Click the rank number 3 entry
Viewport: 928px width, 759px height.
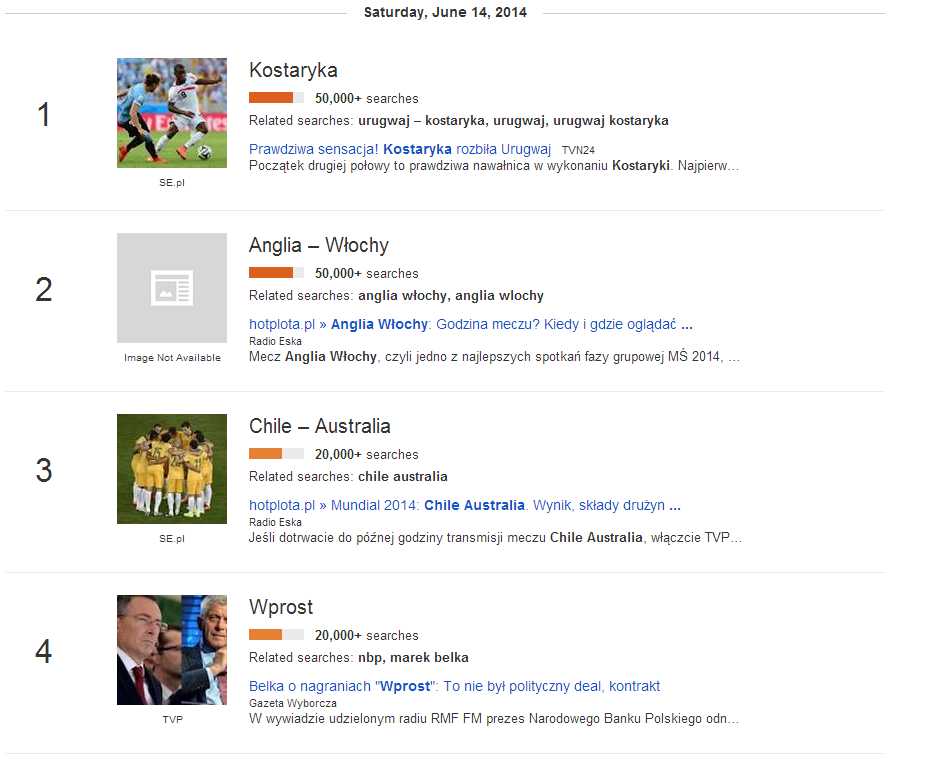click(44, 470)
